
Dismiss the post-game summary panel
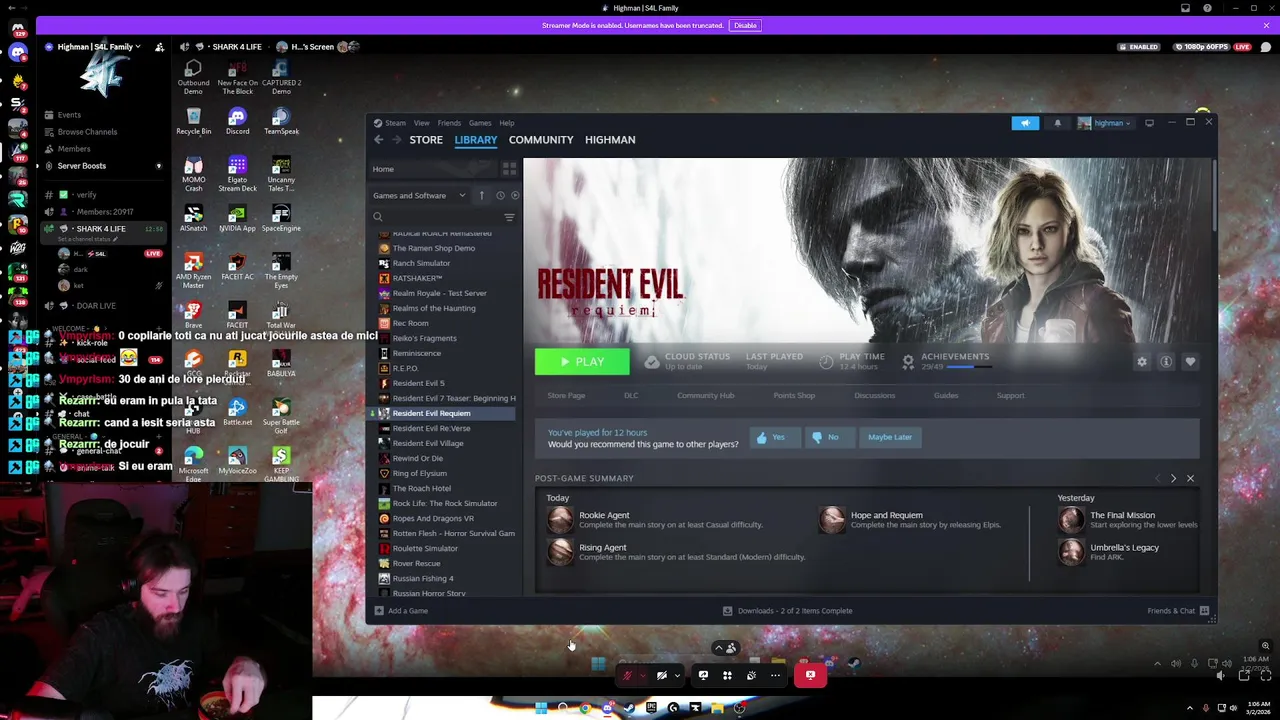click(x=1190, y=479)
